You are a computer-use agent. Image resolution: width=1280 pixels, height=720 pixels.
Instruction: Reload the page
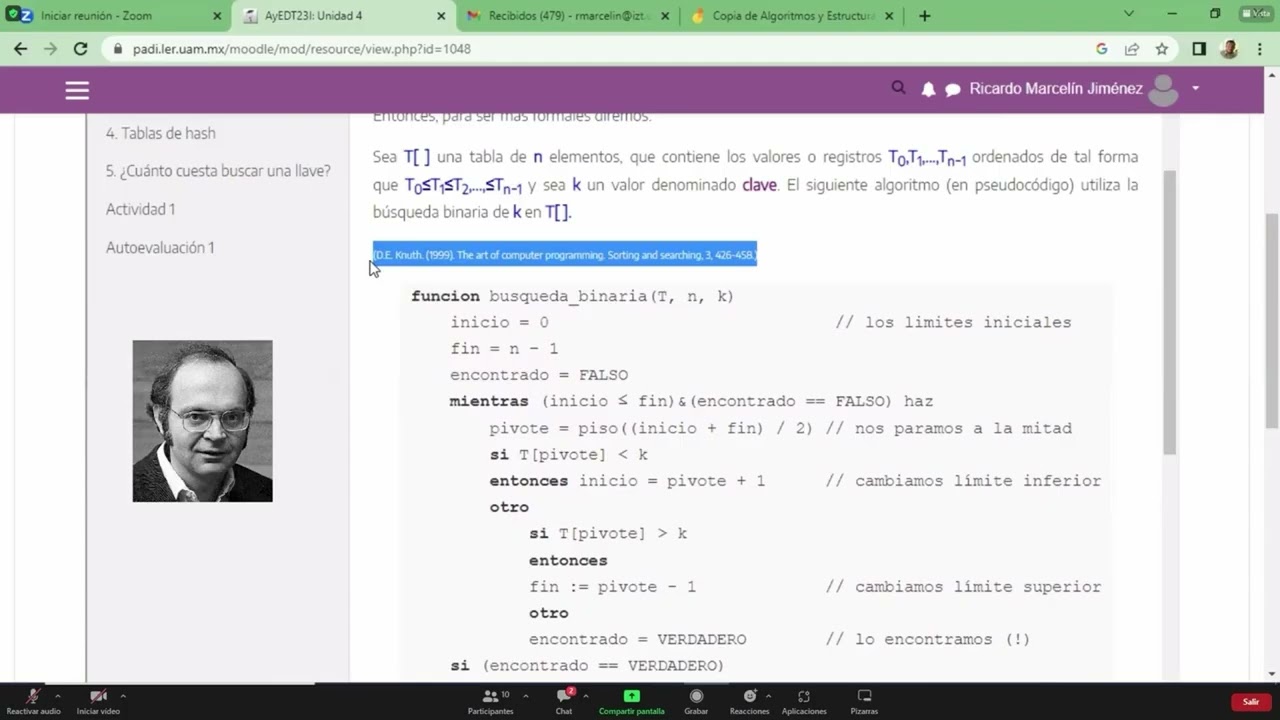click(x=81, y=48)
